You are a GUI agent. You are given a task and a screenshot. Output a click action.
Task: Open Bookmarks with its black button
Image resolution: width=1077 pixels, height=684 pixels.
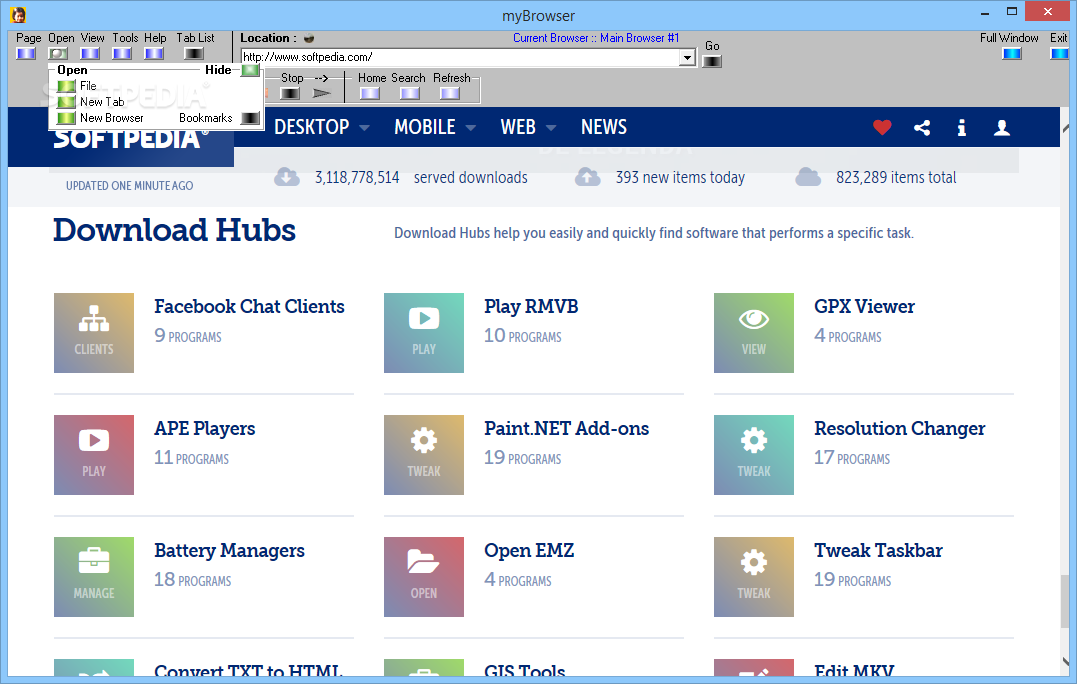(x=251, y=118)
